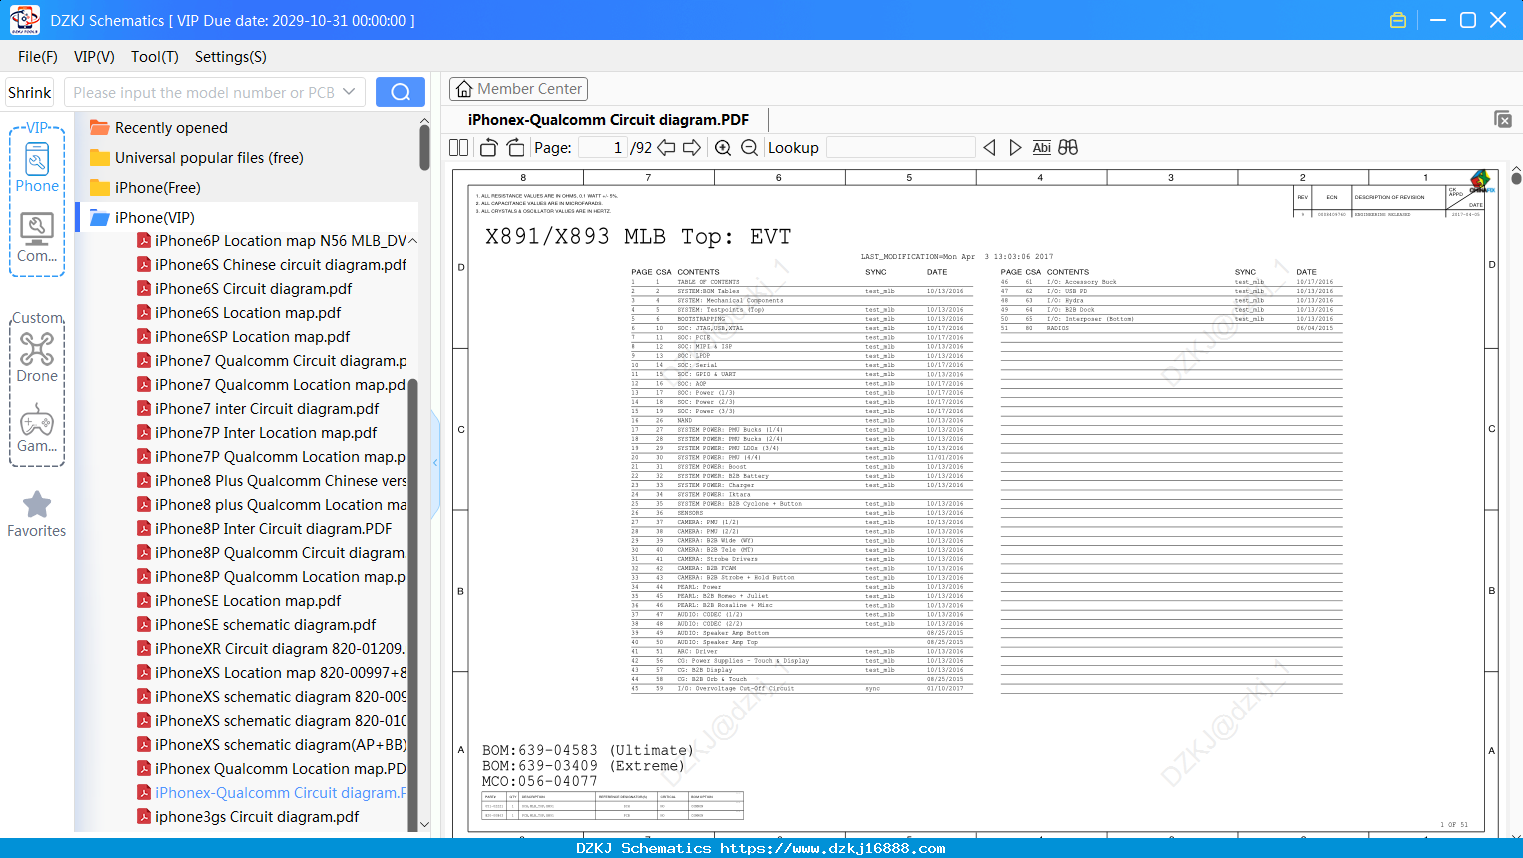The height and width of the screenshot is (858, 1523).
Task: Click the file list scroll-up arrow
Action: (424, 121)
